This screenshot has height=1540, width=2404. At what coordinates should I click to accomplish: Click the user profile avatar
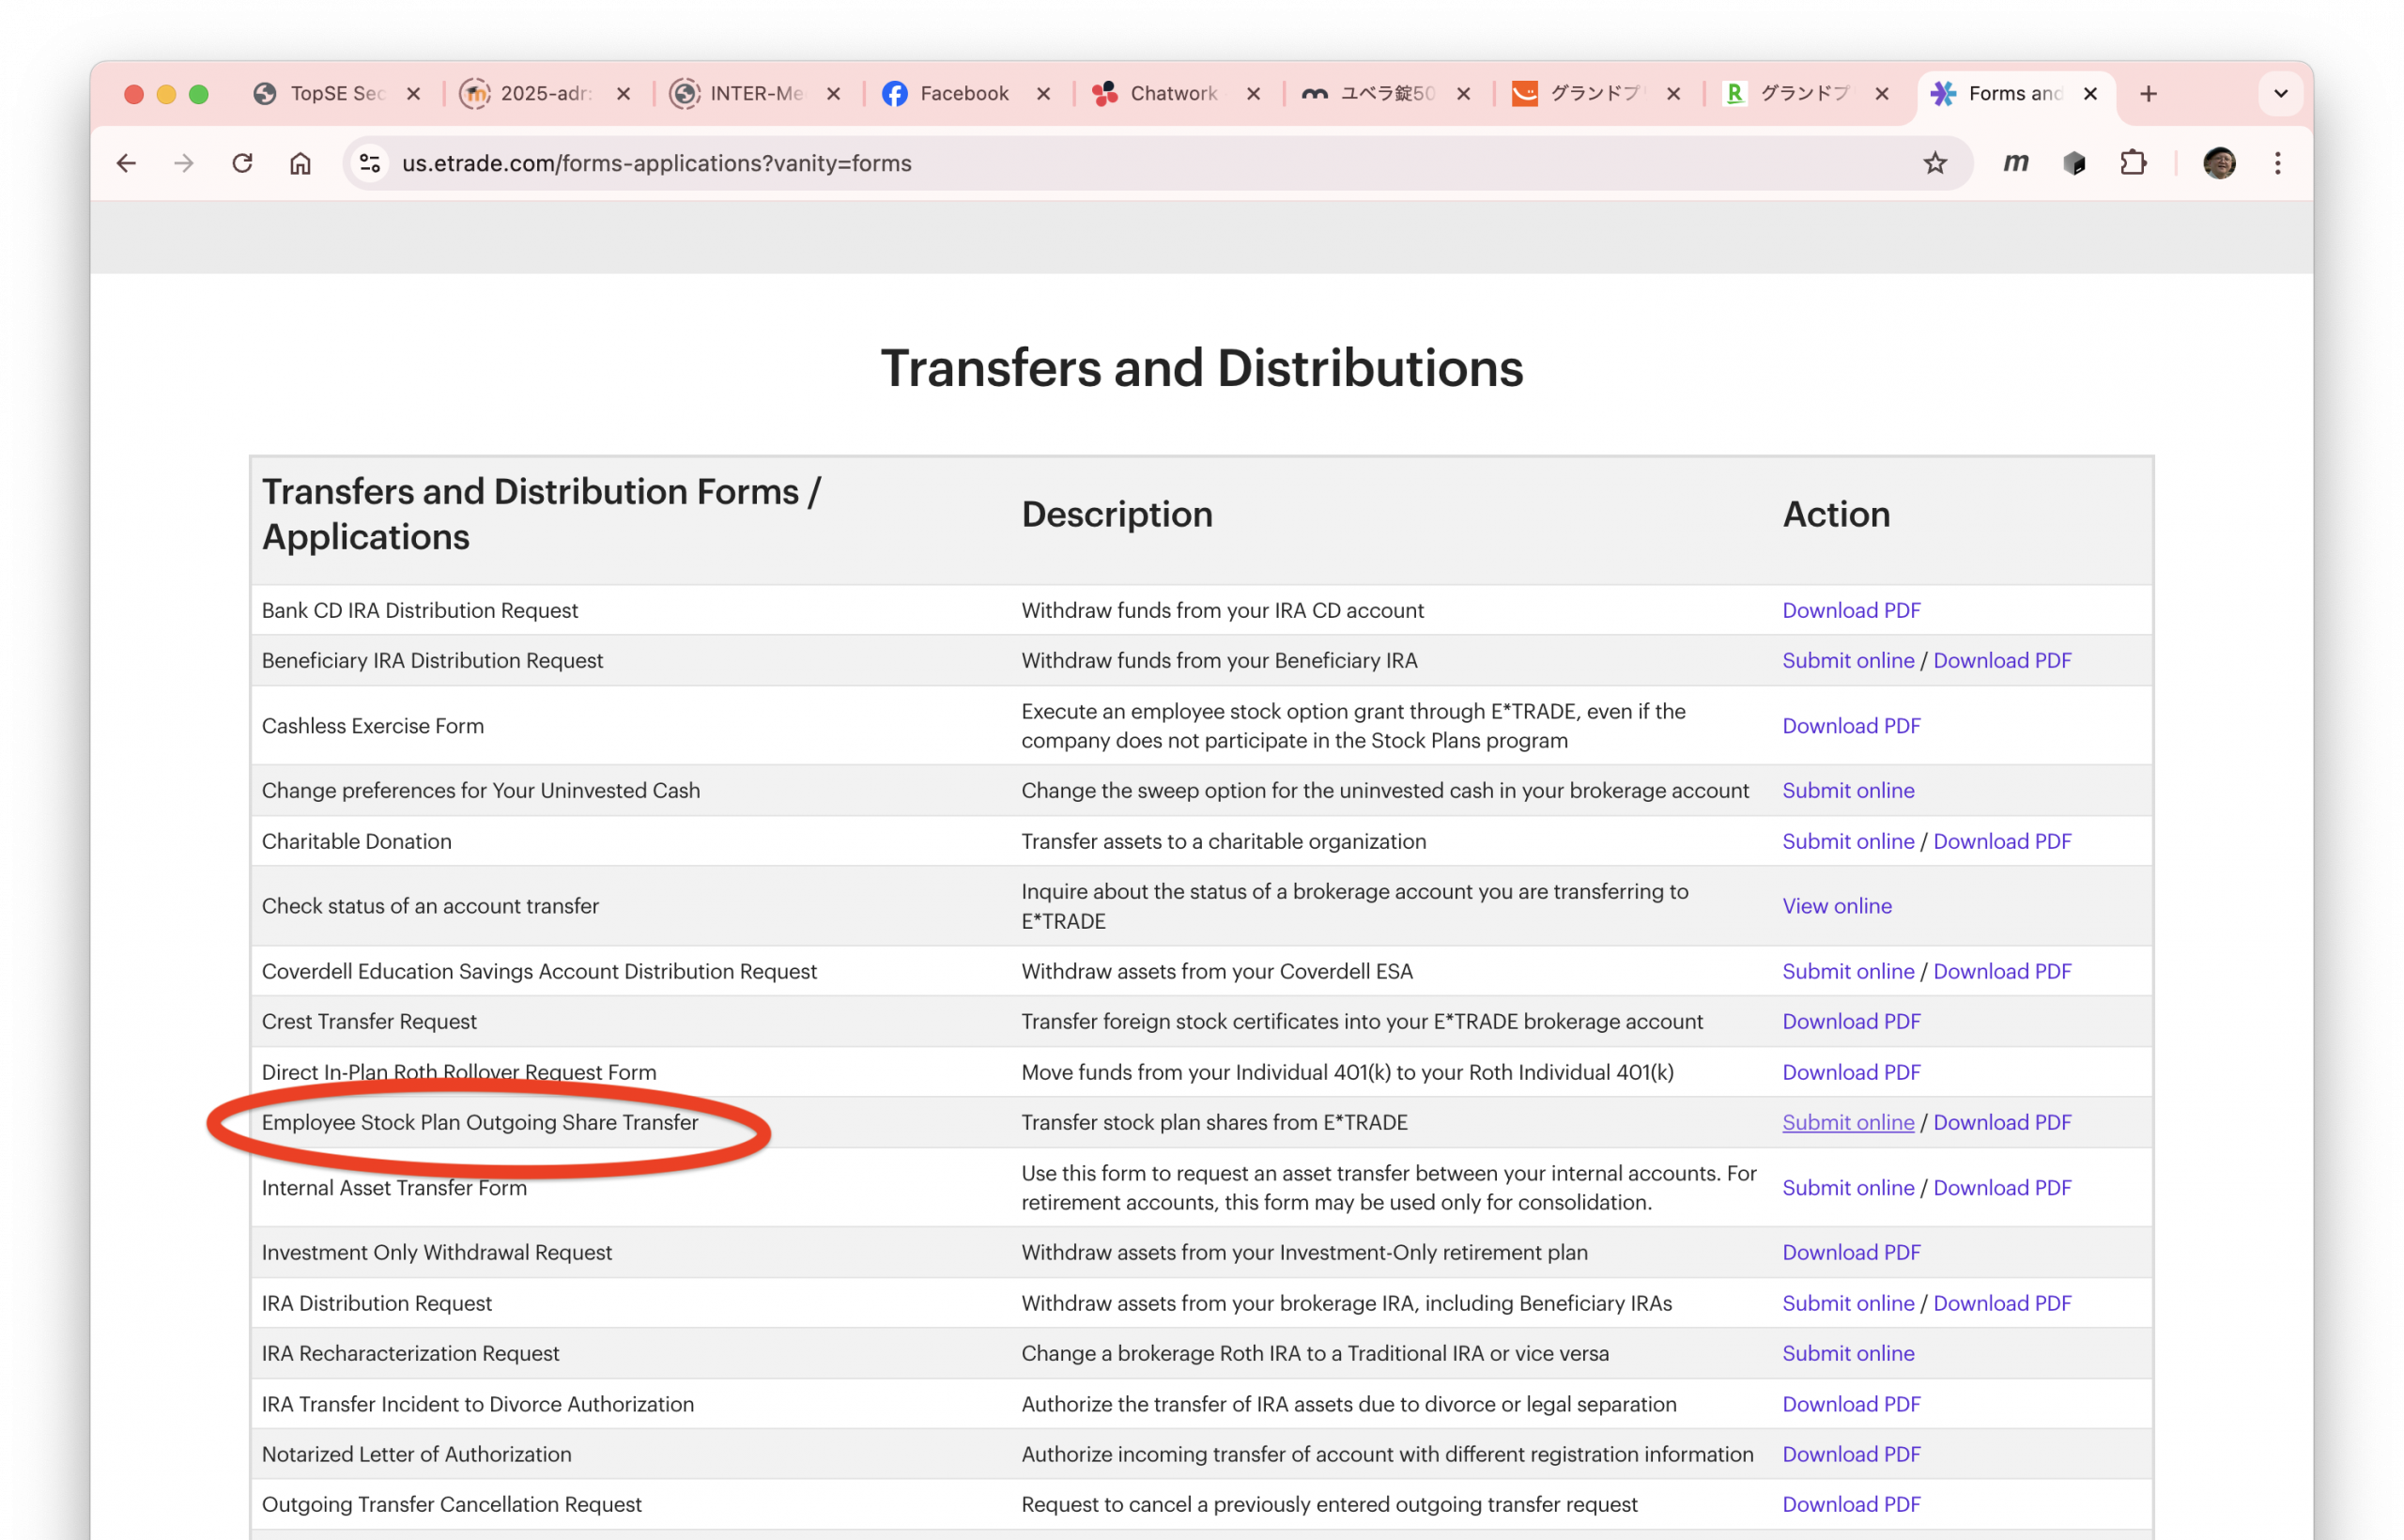[2219, 163]
